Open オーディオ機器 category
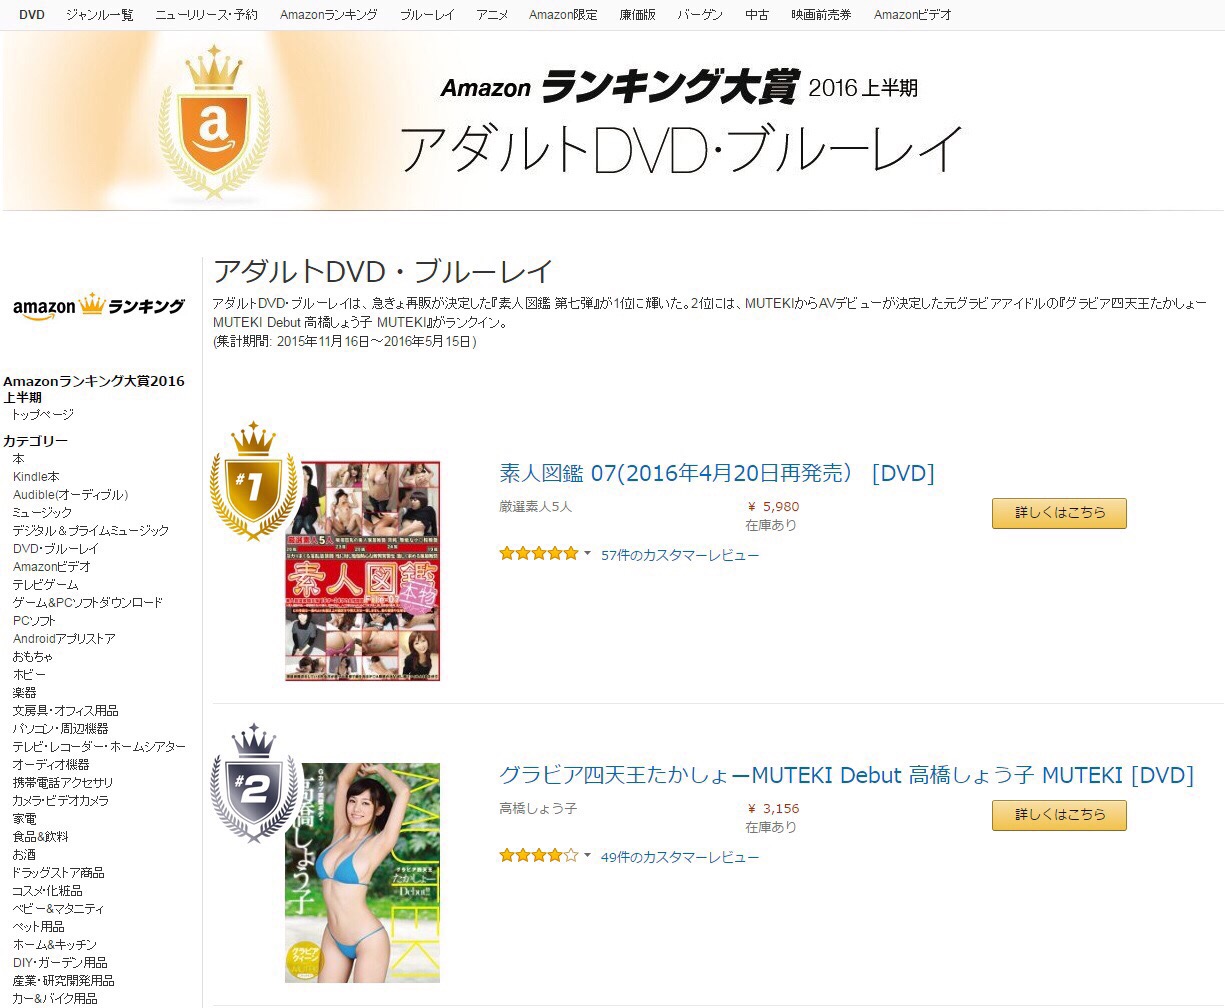The height and width of the screenshot is (1008, 1225). (x=51, y=765)
